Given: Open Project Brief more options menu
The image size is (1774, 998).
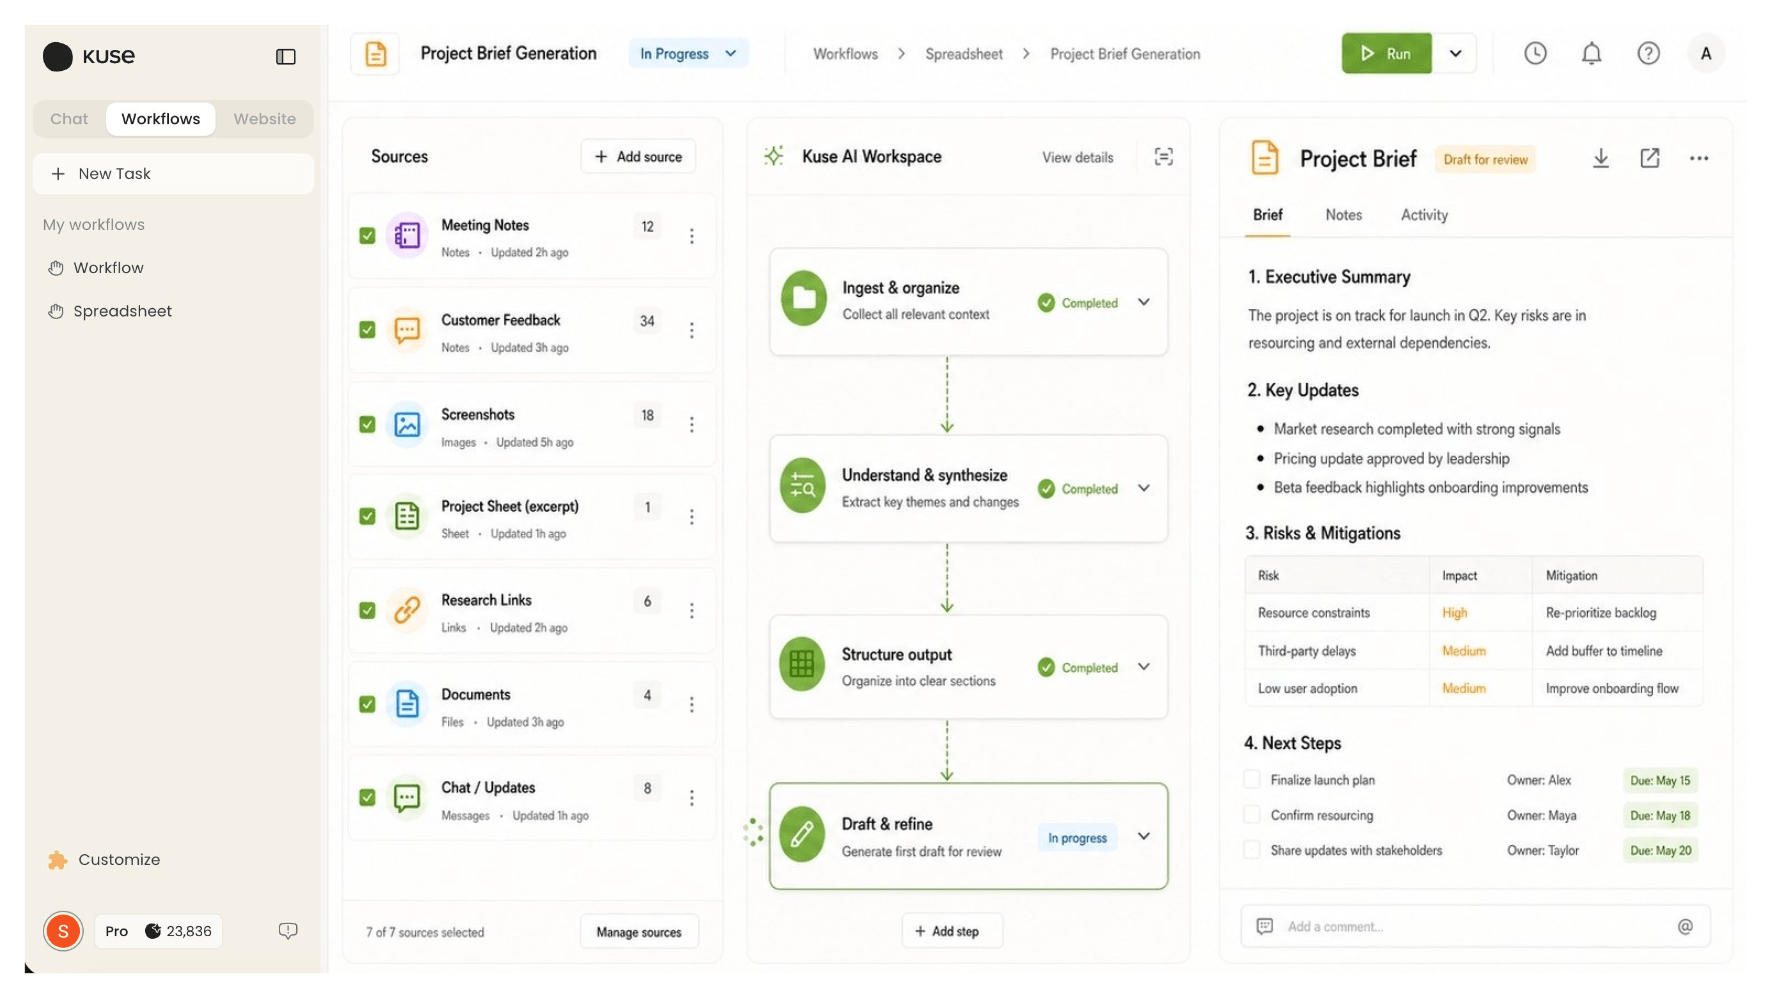Looking at the screenshot, I should (1699, 158).
